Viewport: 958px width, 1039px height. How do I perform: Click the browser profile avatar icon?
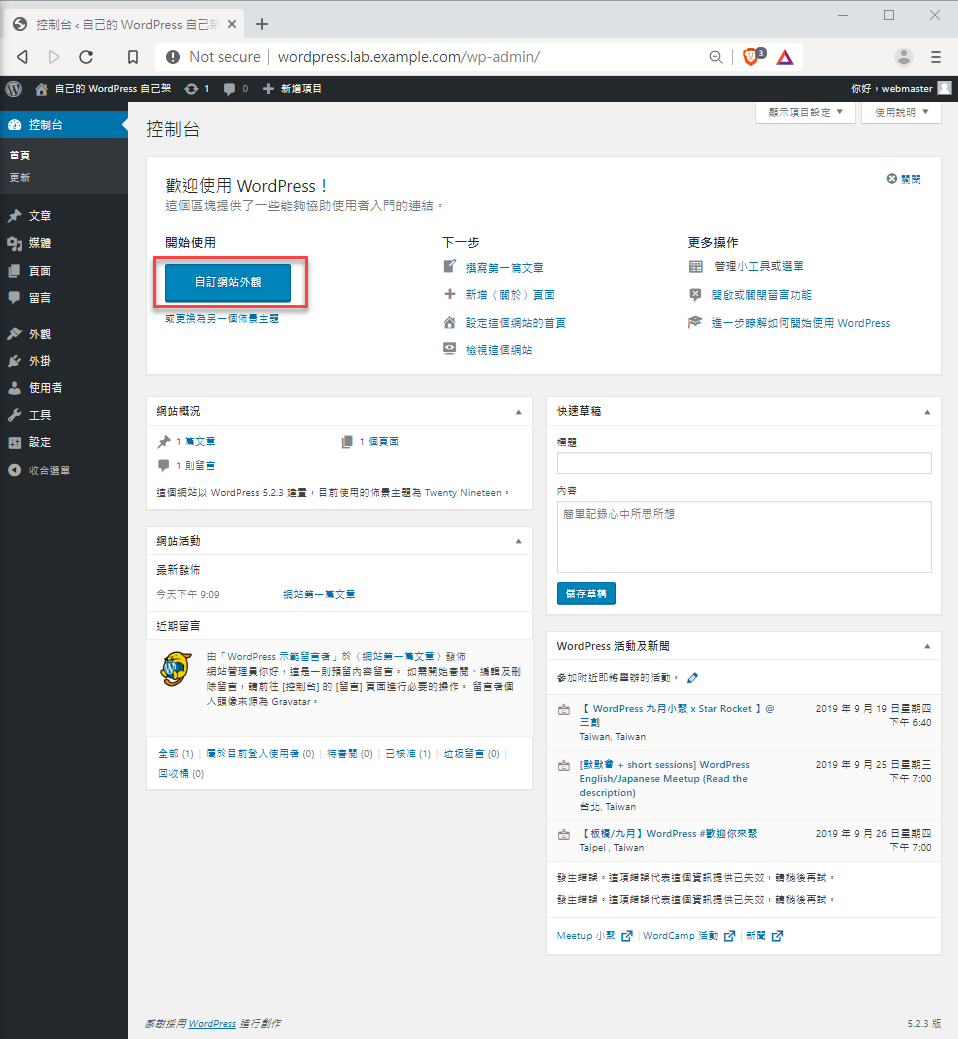point(904,57)
